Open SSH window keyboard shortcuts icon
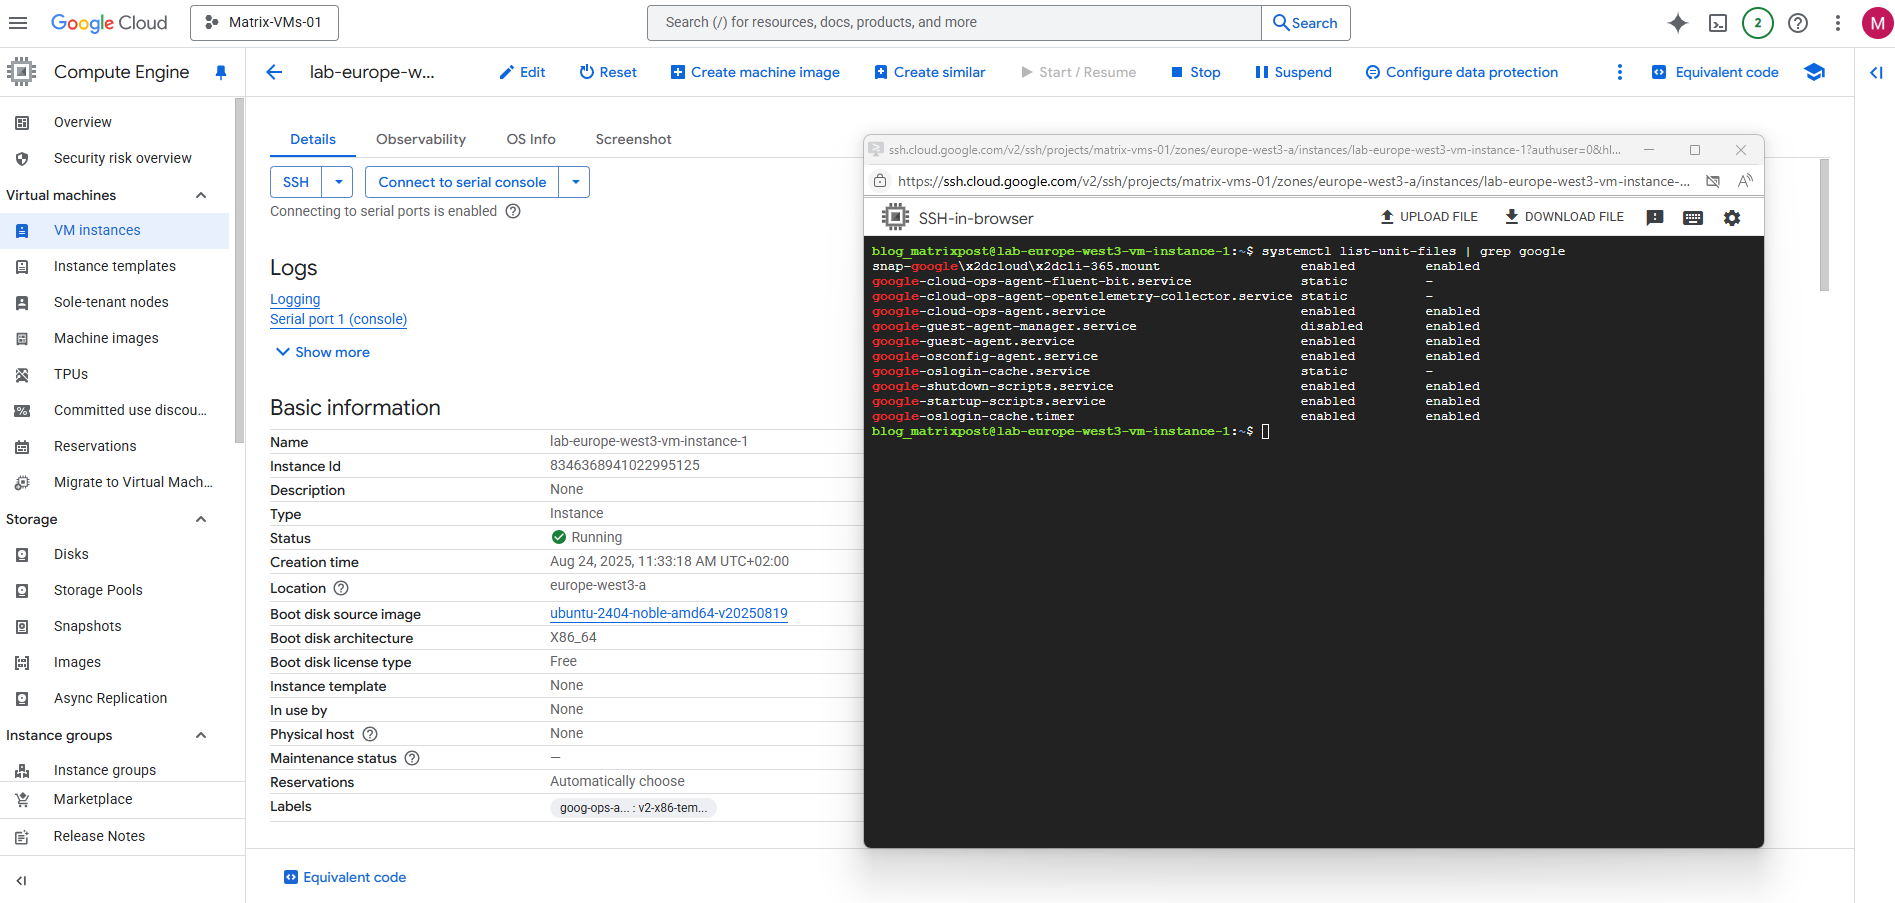Image resolution: width=1895 pixels, height=903 pixels. click(x=1693, y=218)
